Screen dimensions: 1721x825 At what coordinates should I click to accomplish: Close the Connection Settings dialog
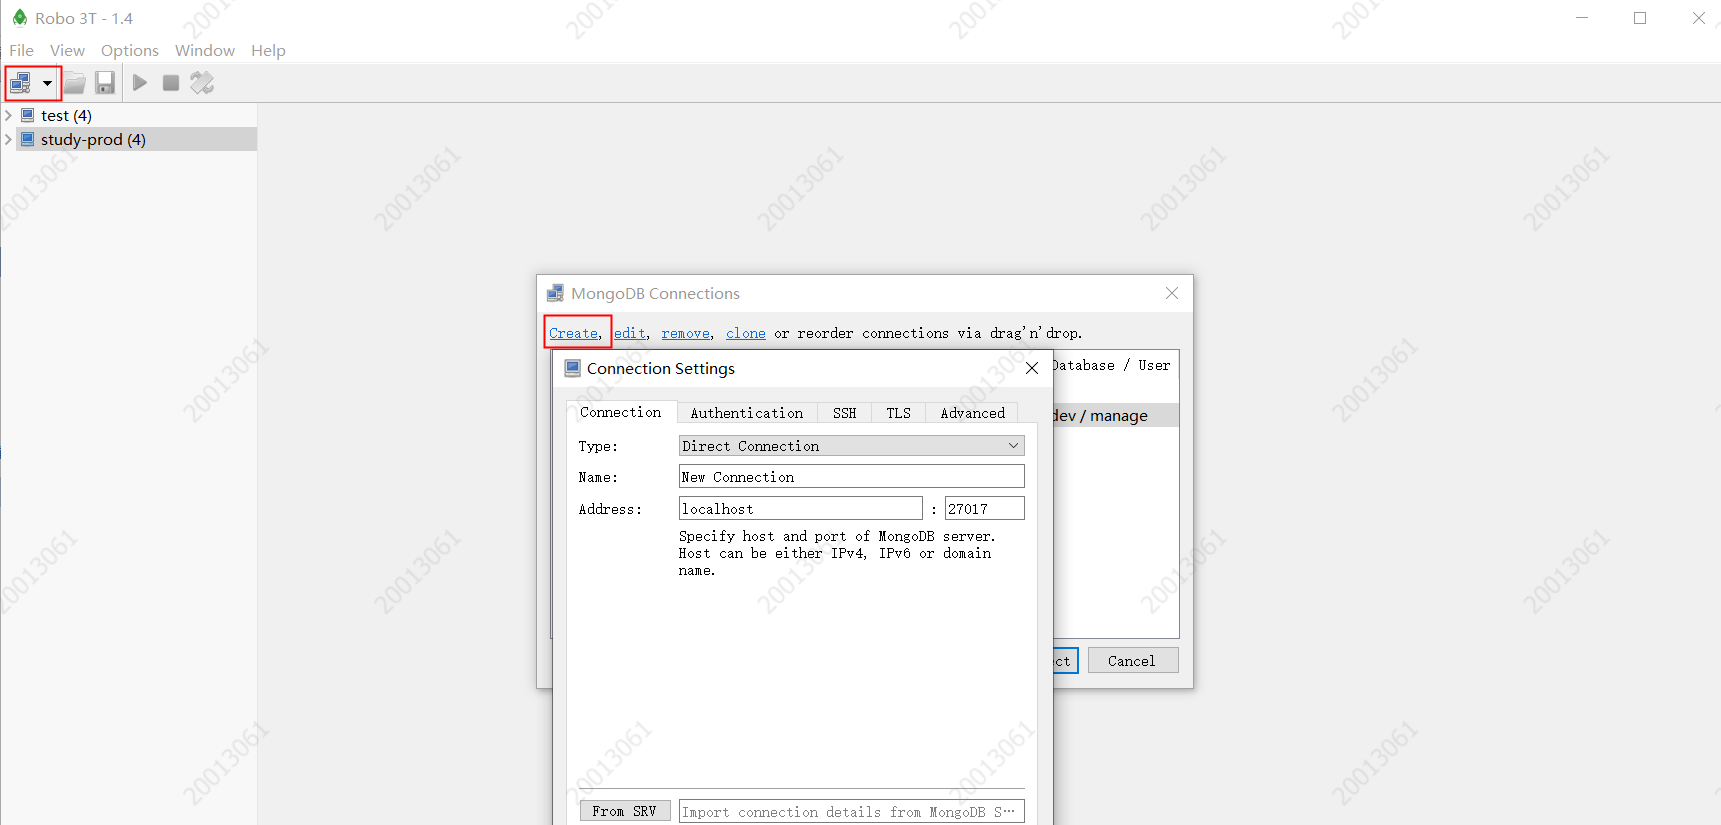(1032, 368)
